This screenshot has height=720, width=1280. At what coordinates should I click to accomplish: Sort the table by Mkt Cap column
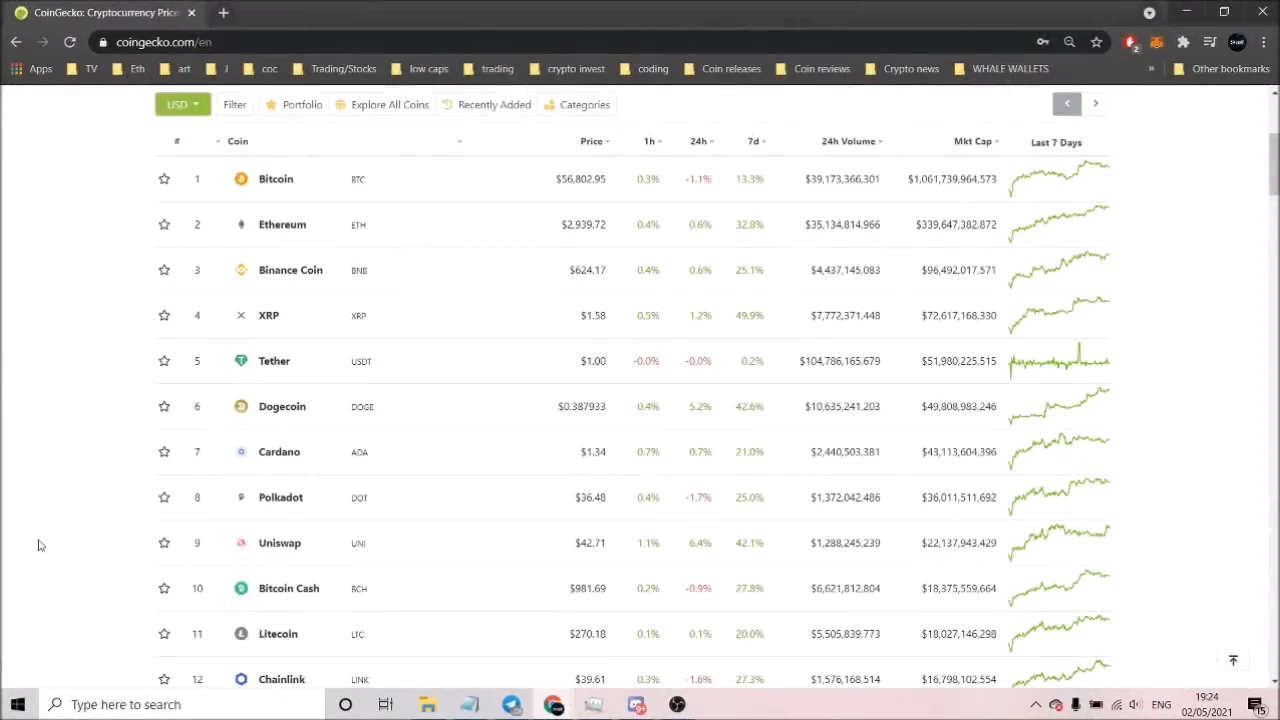tap(975, 141)
